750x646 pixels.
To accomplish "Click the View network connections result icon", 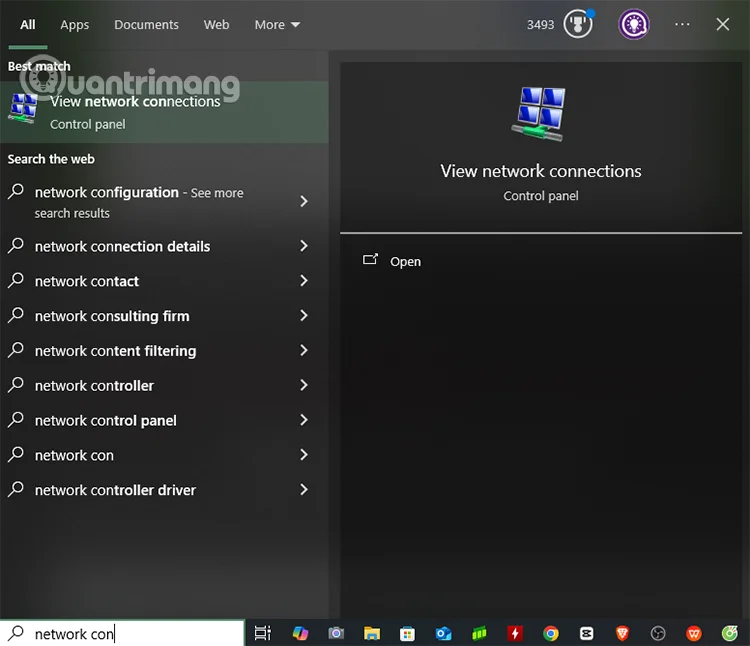I will pyautogui.click(x=22, y=108).
